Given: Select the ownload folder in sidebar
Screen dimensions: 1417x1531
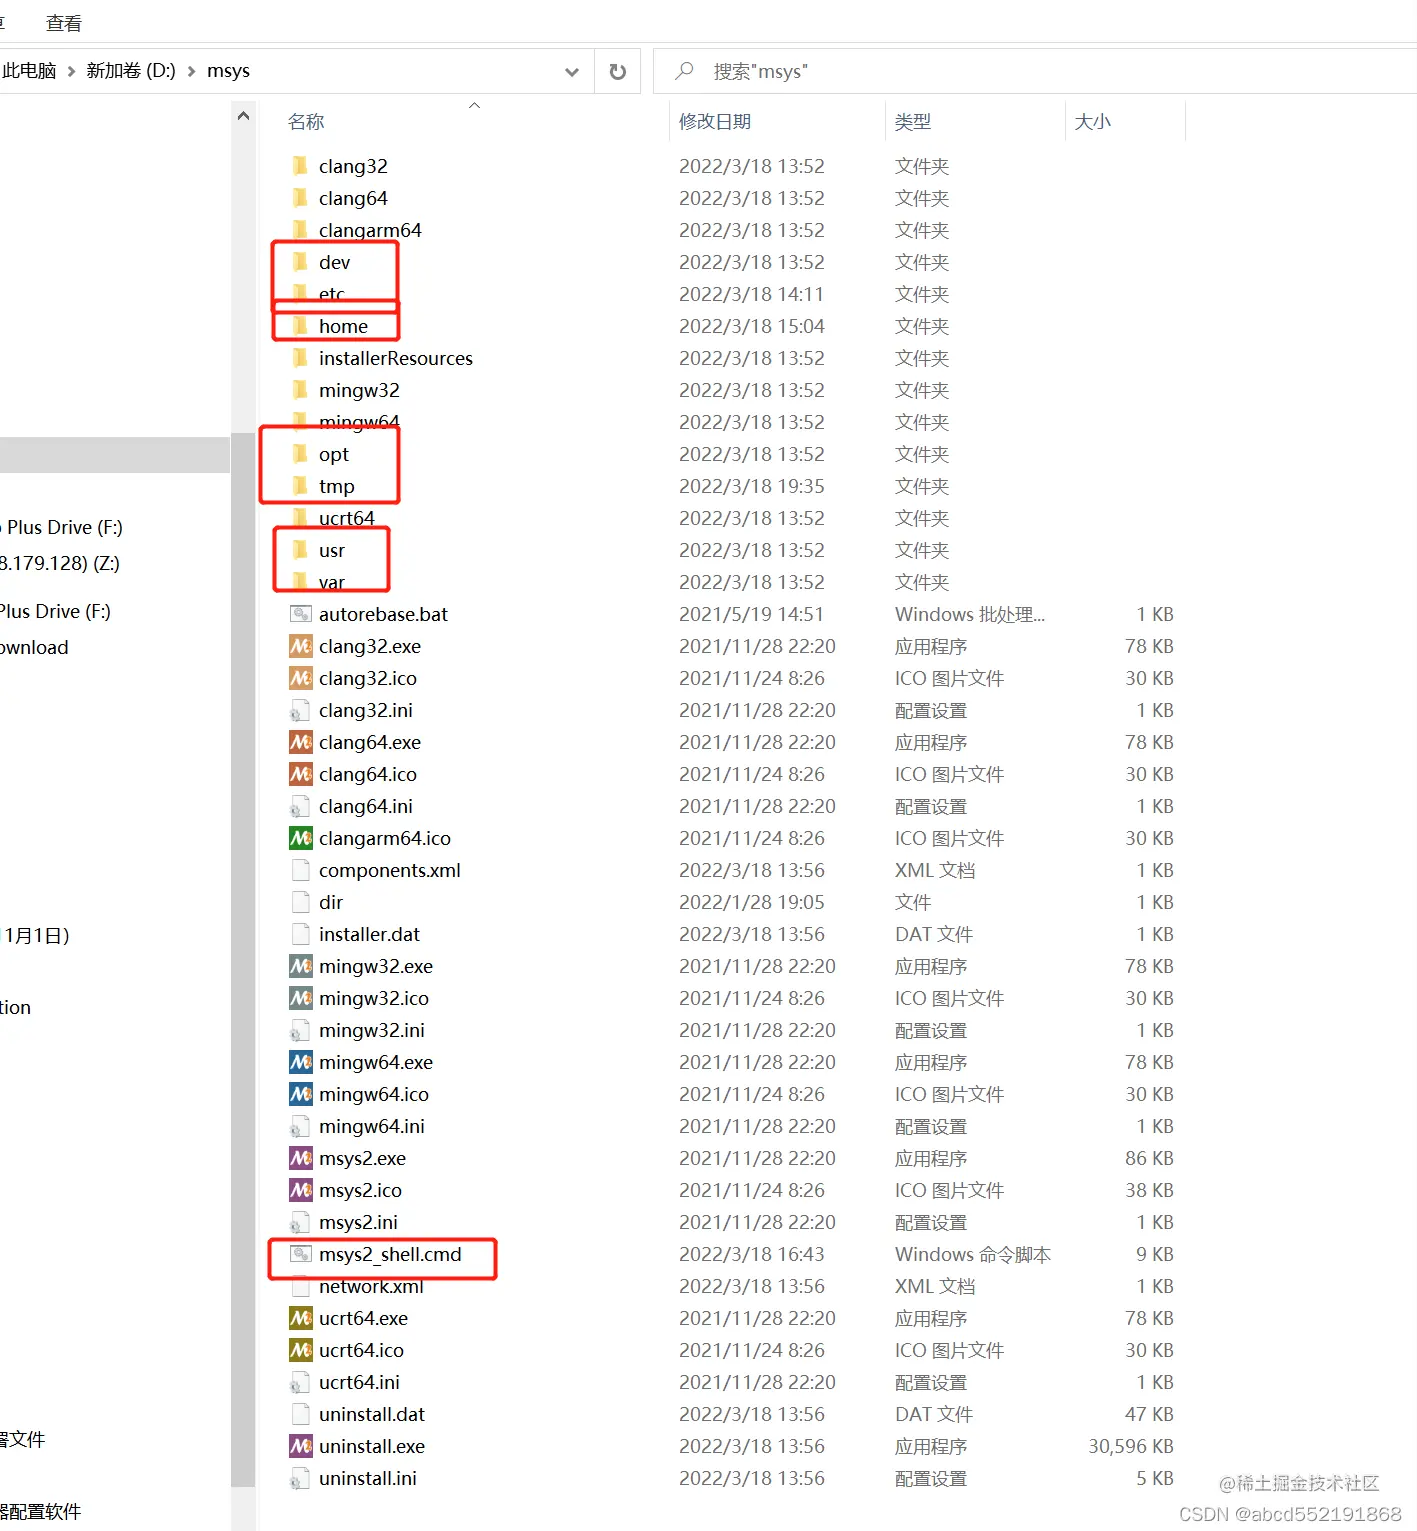Looking at the screenshot, I should tap(34, 647).
